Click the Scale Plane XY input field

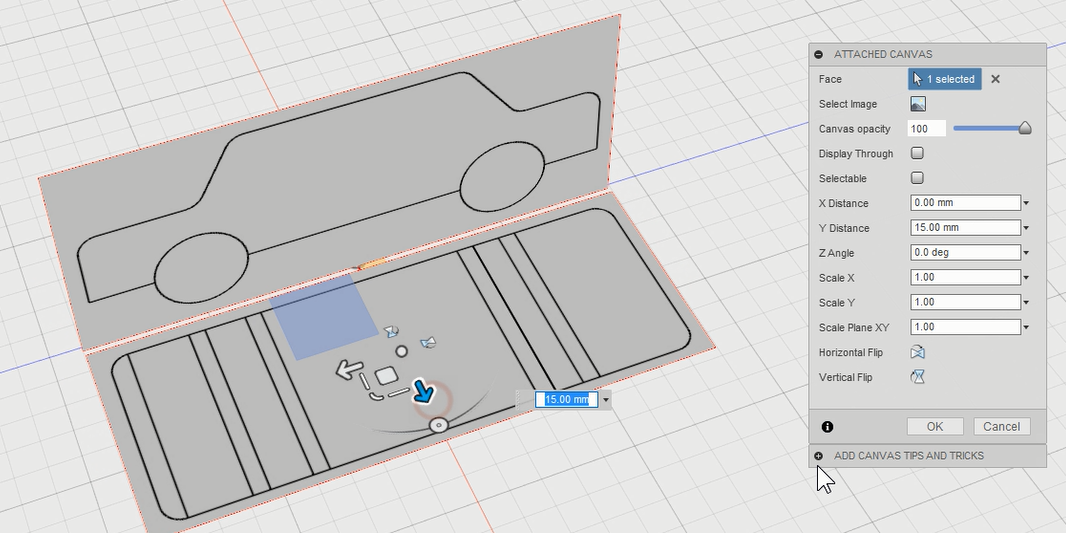(965, 327)
